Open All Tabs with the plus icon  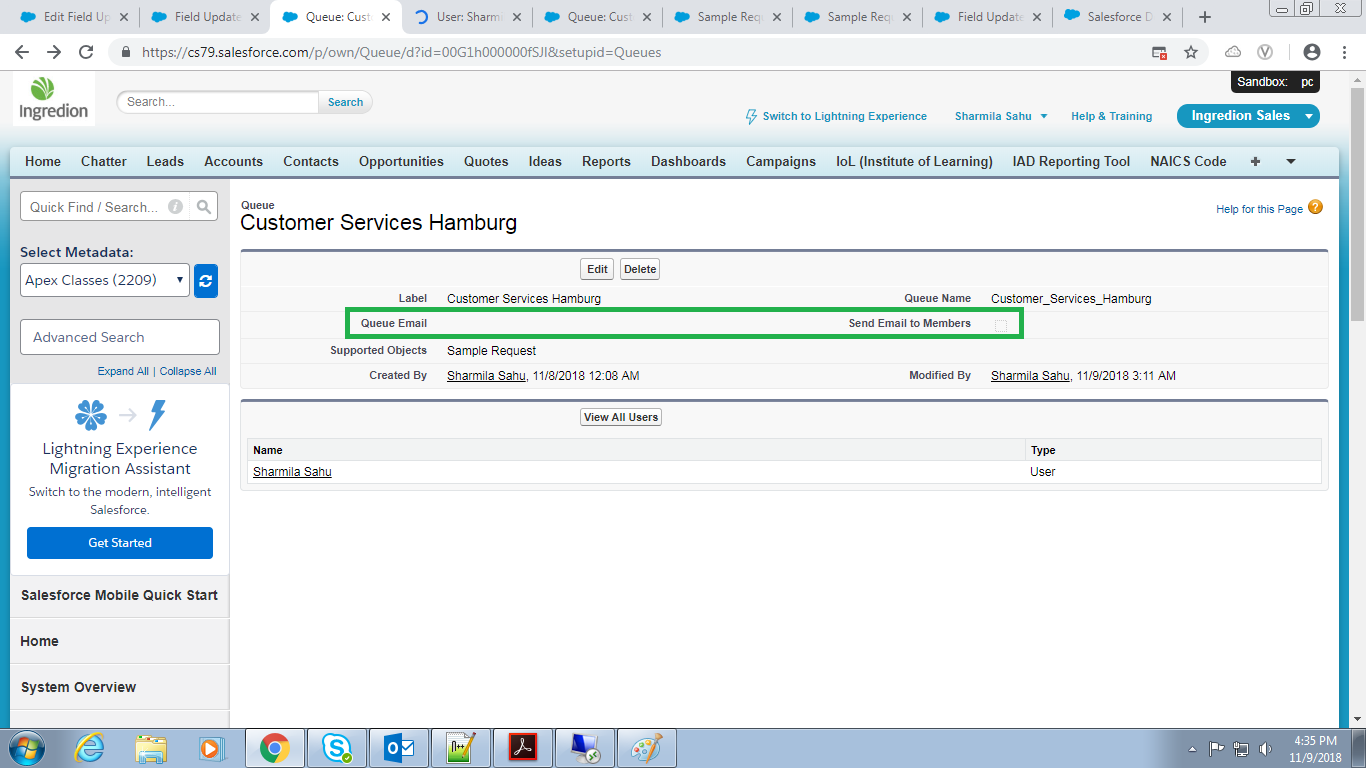(x=1256, y=161)
